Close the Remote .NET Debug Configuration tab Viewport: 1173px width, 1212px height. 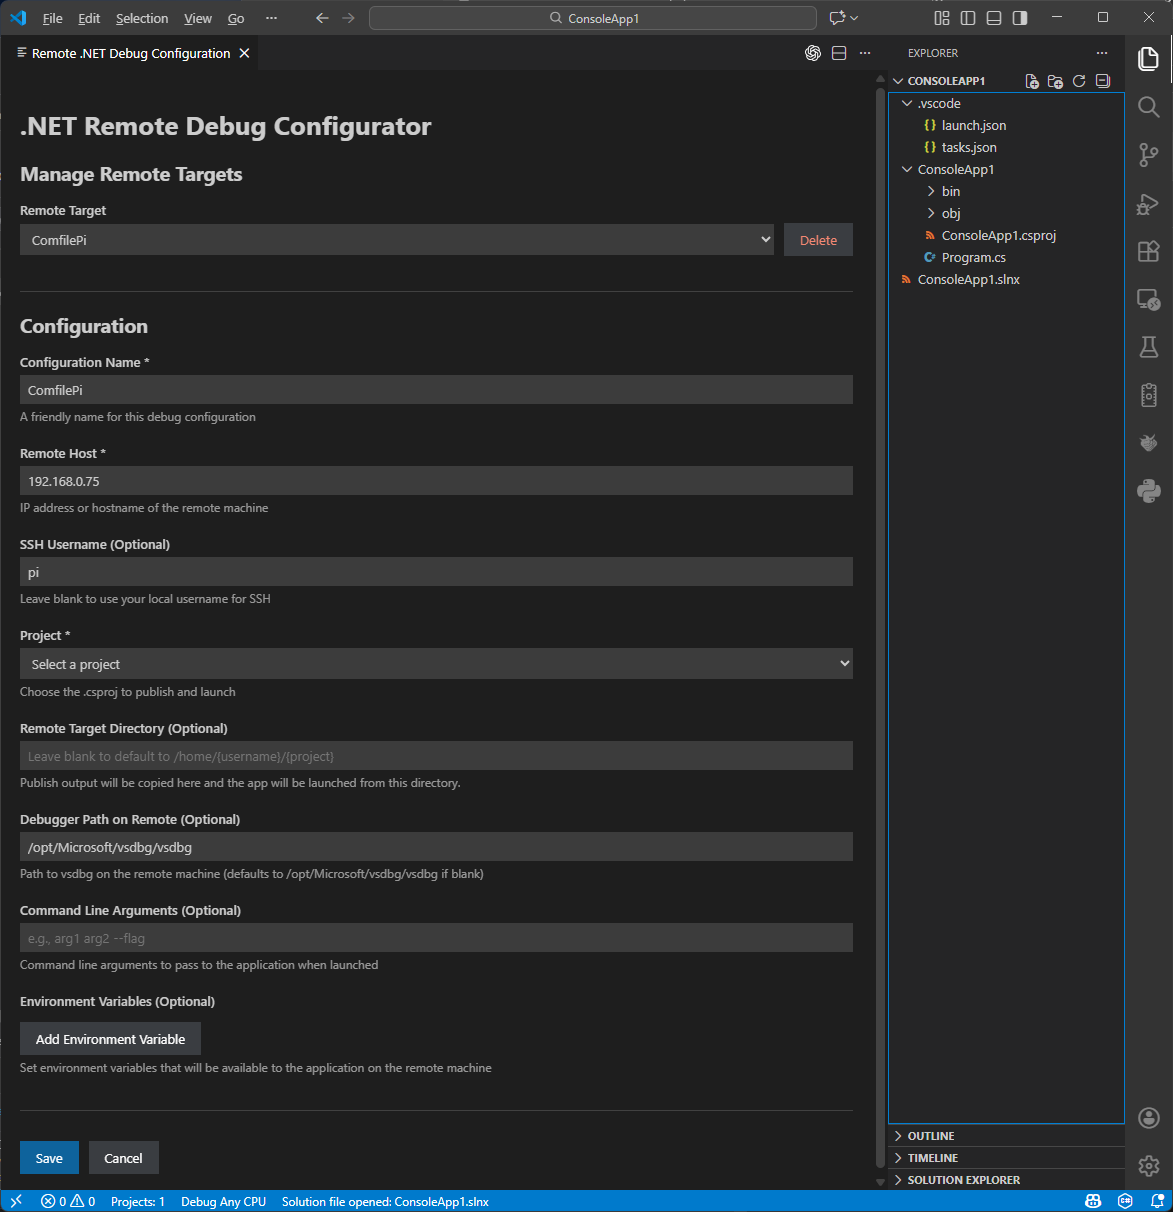click(244, 53)
